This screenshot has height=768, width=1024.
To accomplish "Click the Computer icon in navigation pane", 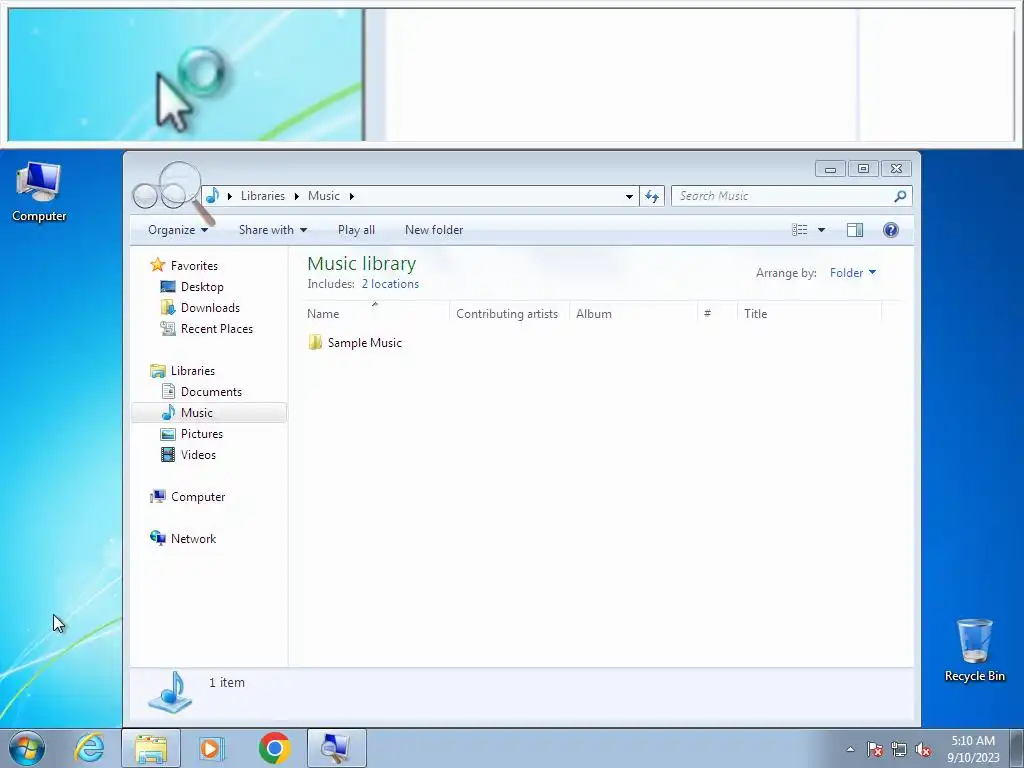I will [x=157, y=496].
